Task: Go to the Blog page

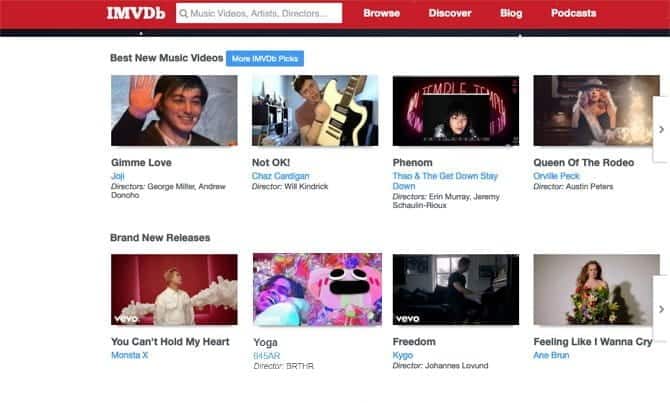Action: pos(511,14)
